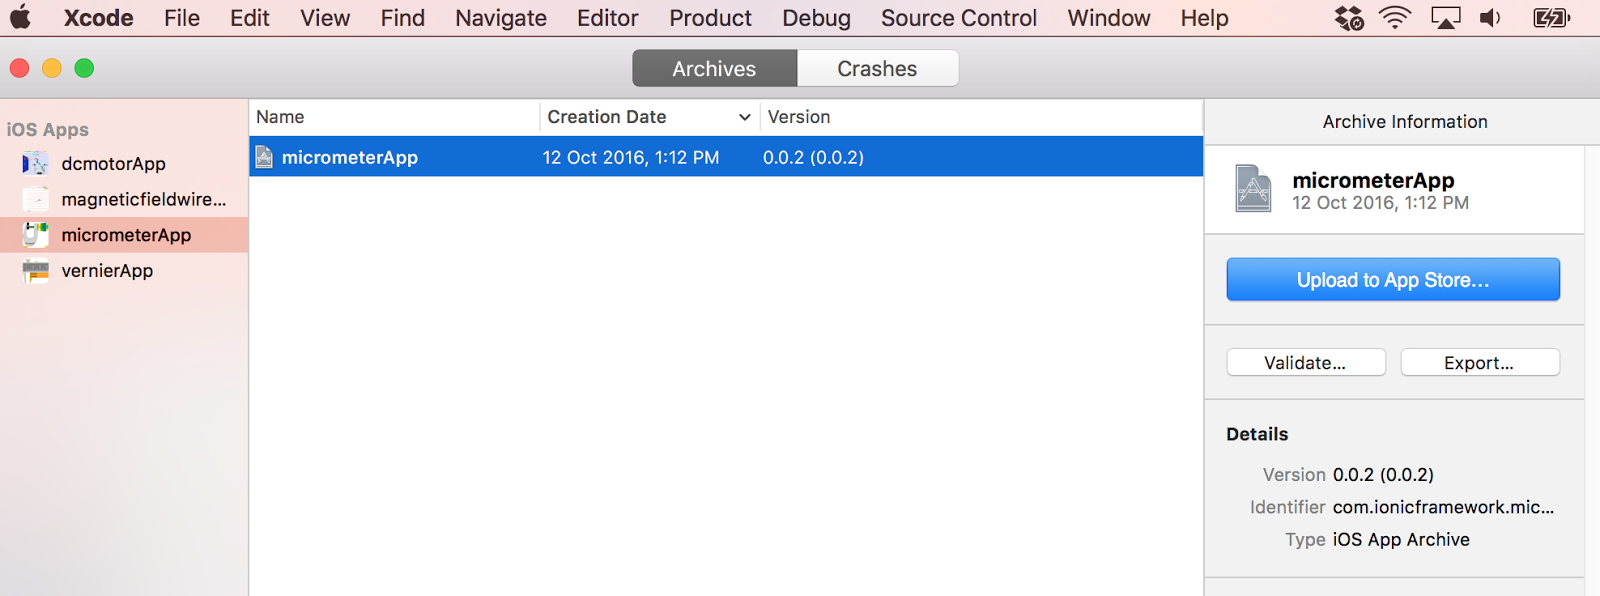Click the Validate button
Screen dimensions: 1600x596
[1305, 363]
